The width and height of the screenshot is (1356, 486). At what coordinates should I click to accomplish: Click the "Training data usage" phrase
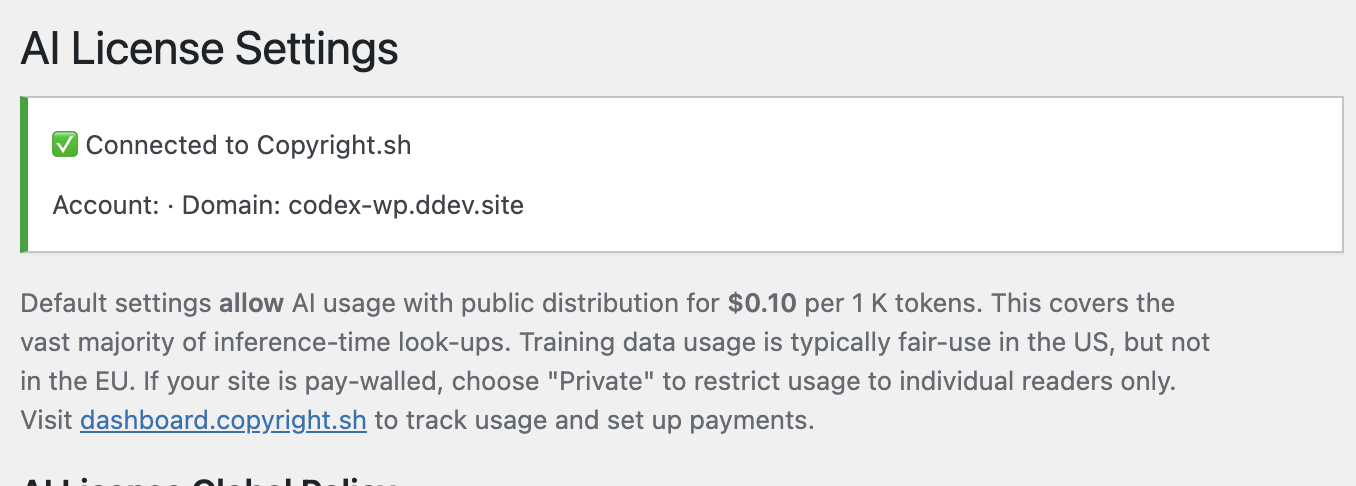[x=614, y=342]
